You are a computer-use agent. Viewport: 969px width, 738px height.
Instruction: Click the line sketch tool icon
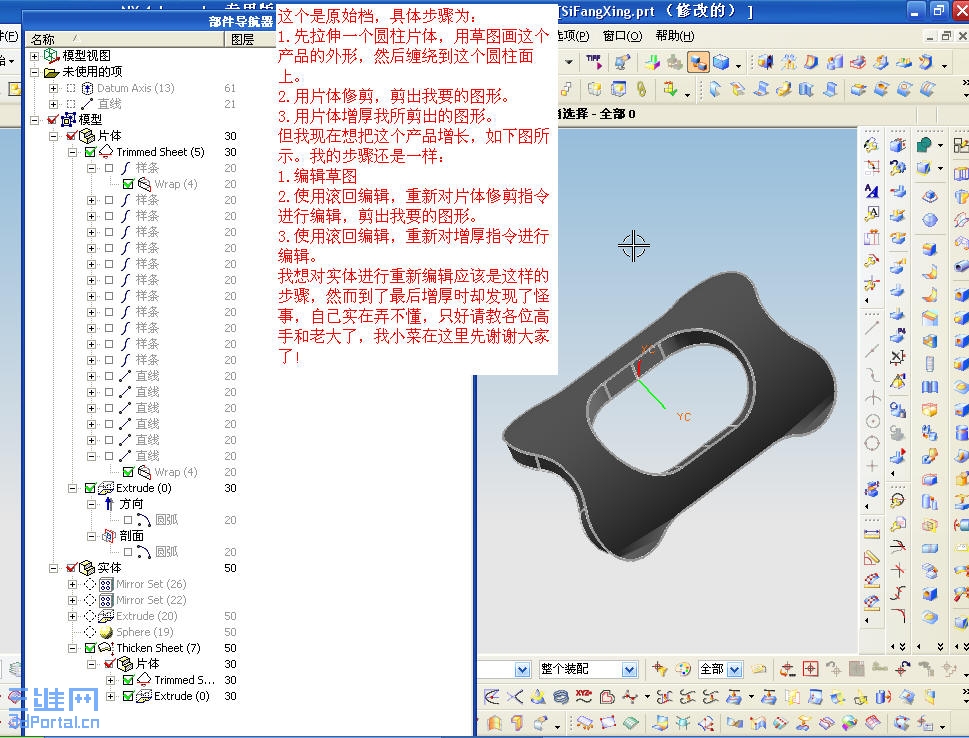tap(872, 327)
